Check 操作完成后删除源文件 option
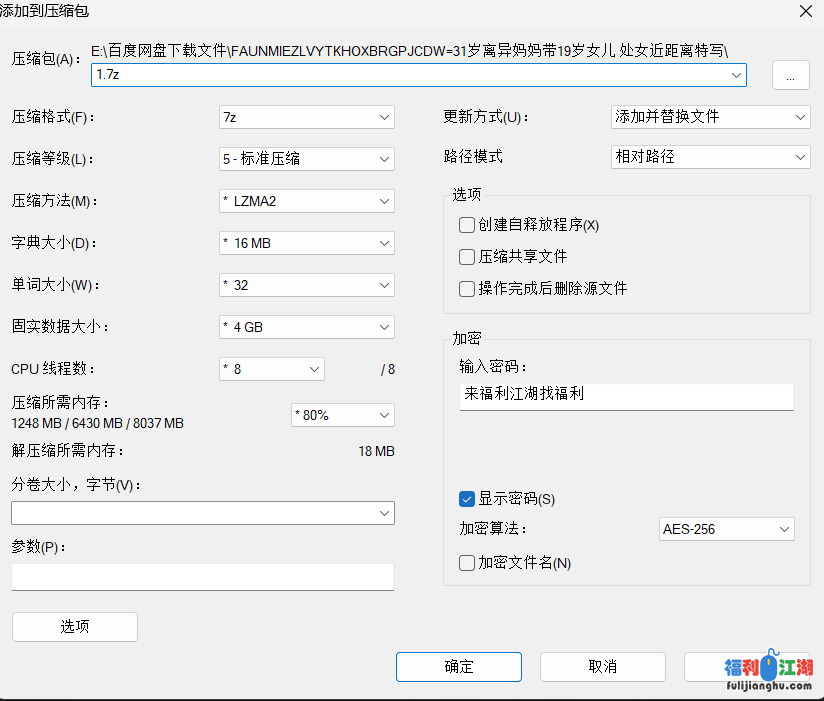Image resolution: width=824 pixels, height=701 pixels. tap(467, 289)
